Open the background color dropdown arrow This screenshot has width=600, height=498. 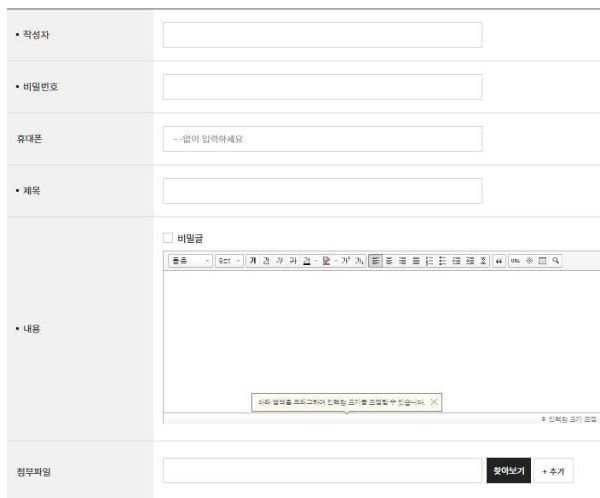336,261
